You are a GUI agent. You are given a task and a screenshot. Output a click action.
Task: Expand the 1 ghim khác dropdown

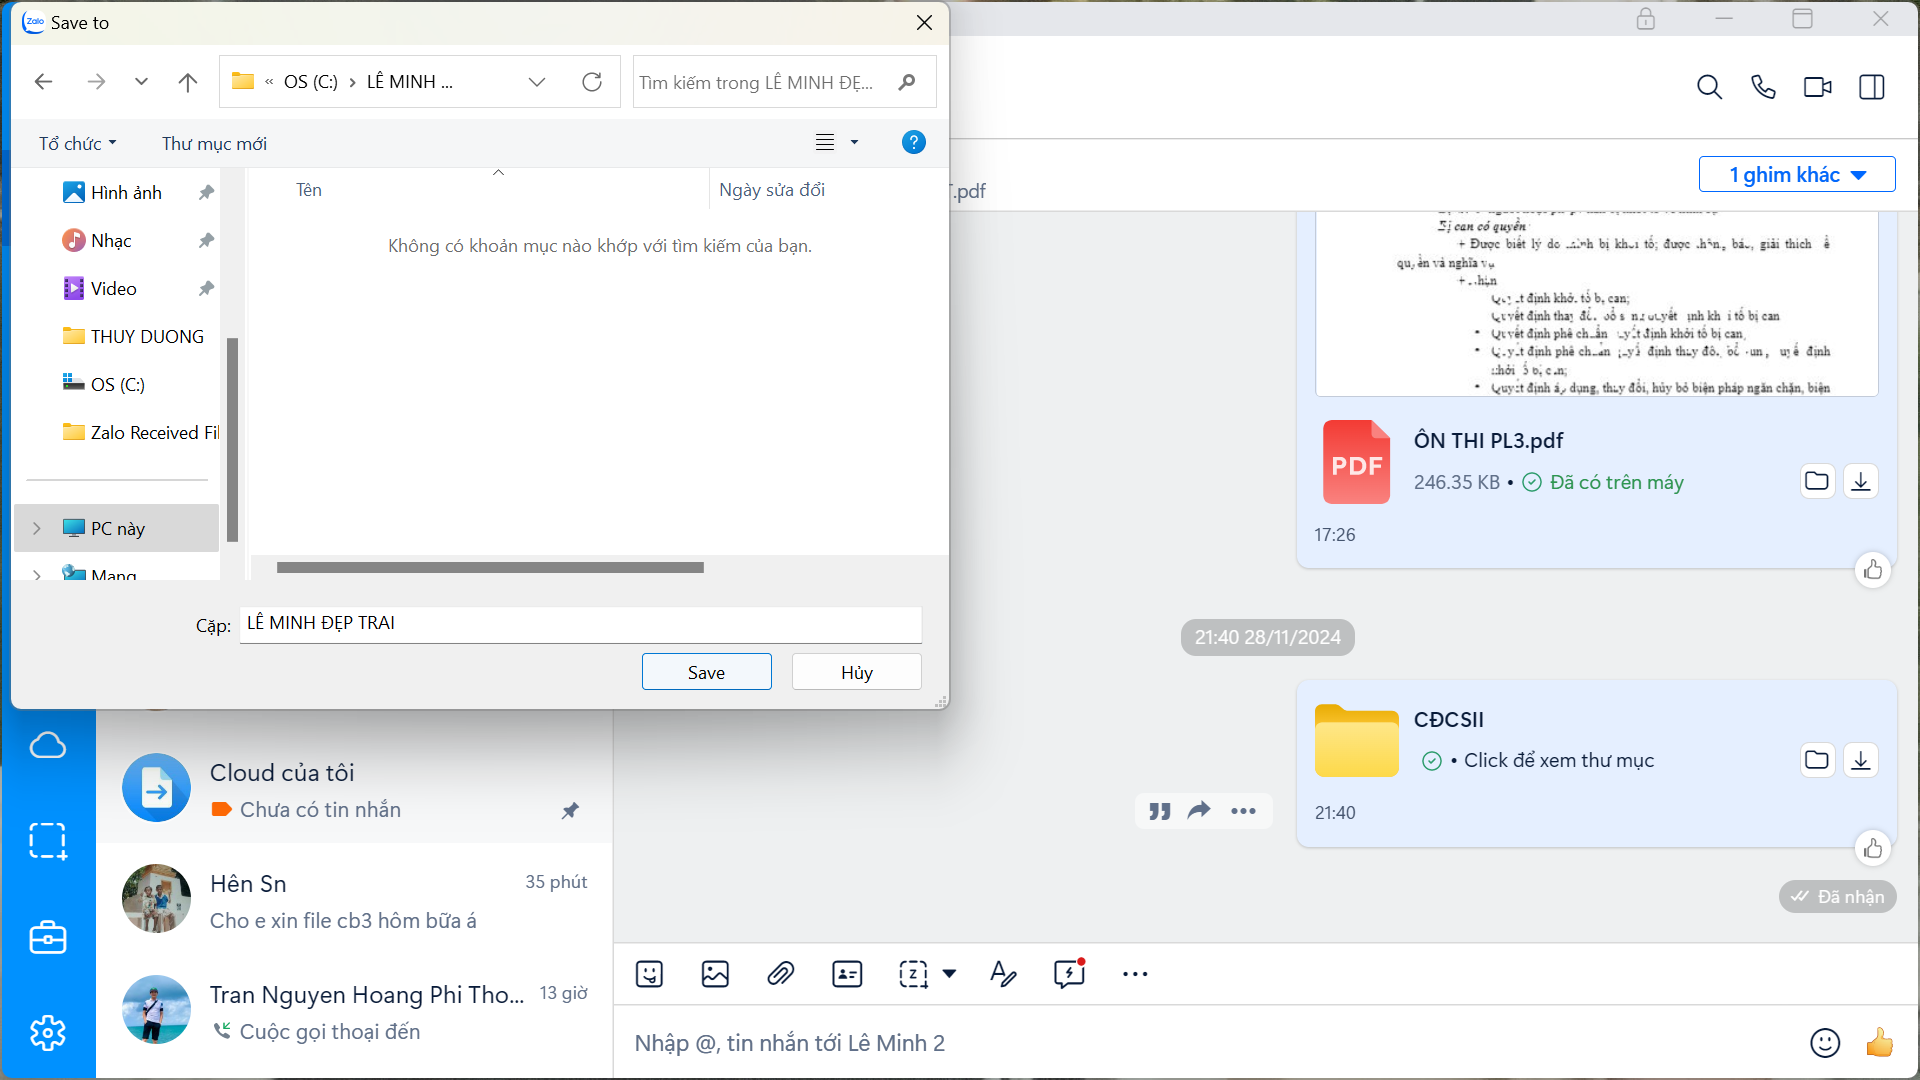(1797, 175)
